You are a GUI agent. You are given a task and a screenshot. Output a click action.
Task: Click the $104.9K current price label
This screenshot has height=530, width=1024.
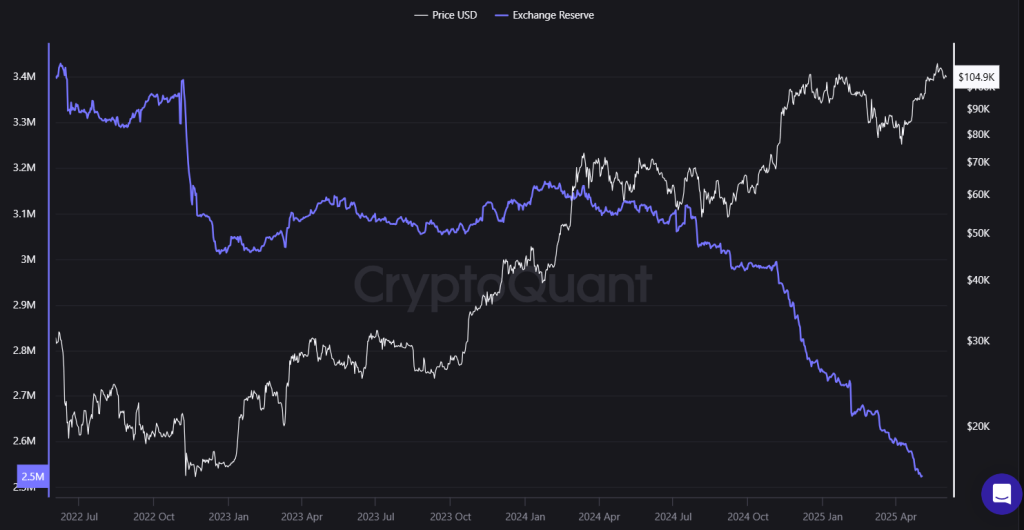(976, 77)
